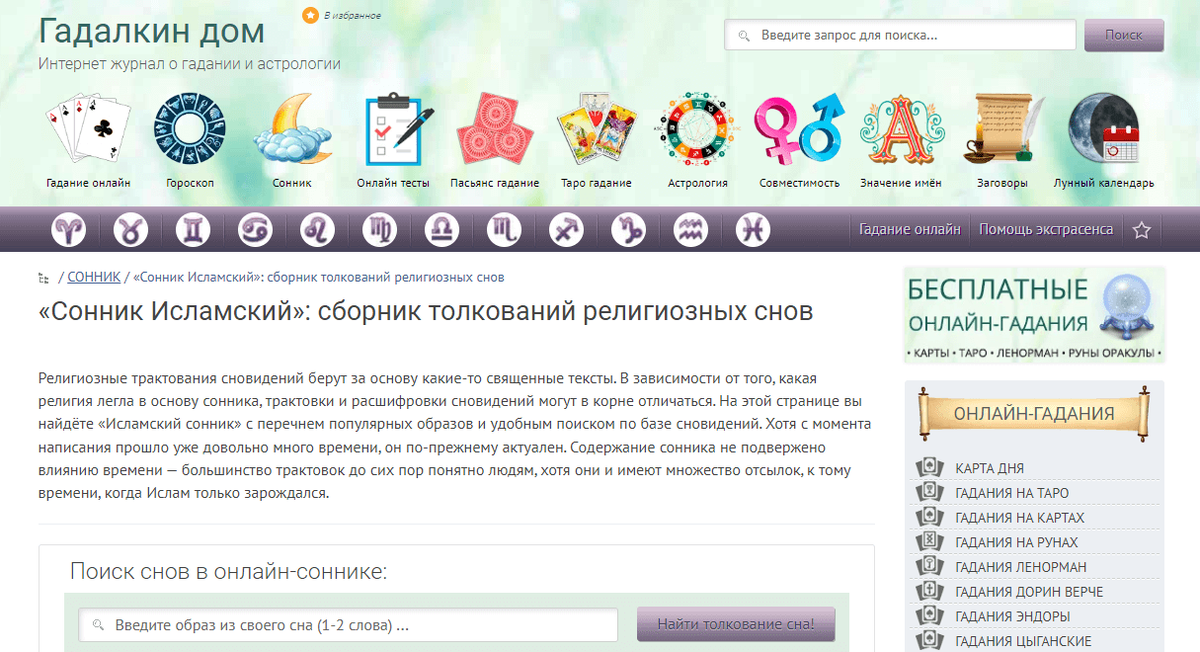Open the БЕСПЛАТНЫЕ ОНЛАЙН-ГАДАНИЯ banner
Viewport: 1200px width, 652px height.
pyautogui.click(x=1034, y=314)
